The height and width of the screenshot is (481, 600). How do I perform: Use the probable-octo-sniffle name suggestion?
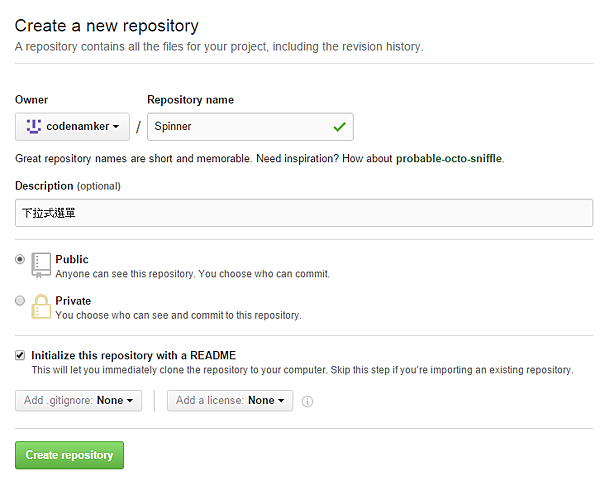pyautogui.click(x=449, y=158)
